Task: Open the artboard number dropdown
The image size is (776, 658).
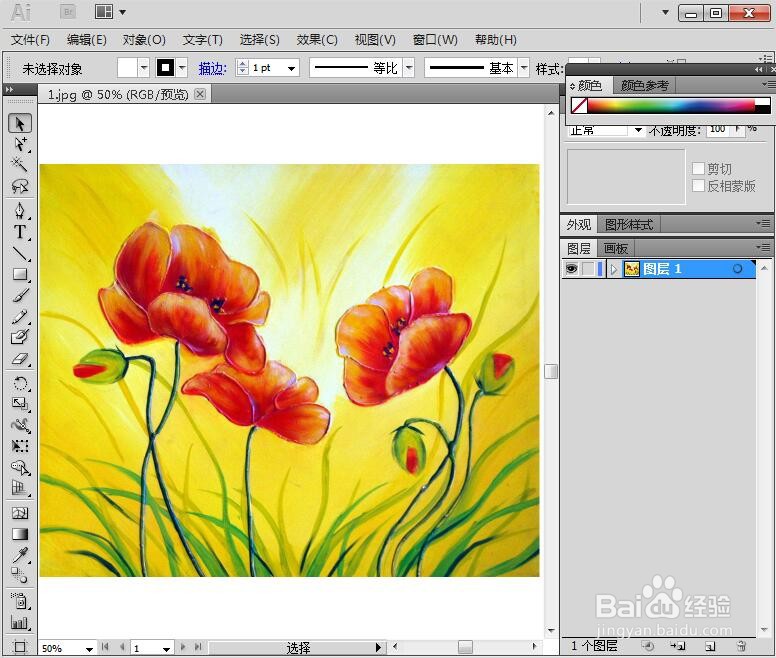Action: click(x=166, y=649)
